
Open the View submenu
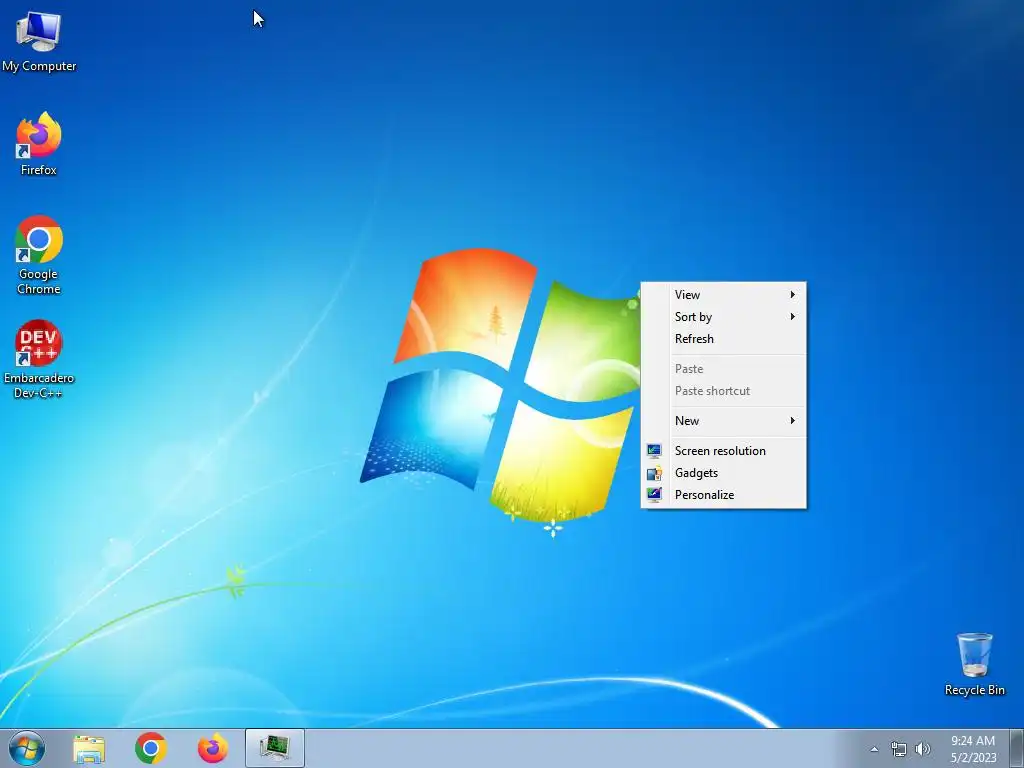pyautogui.click(x=724, y=295)
